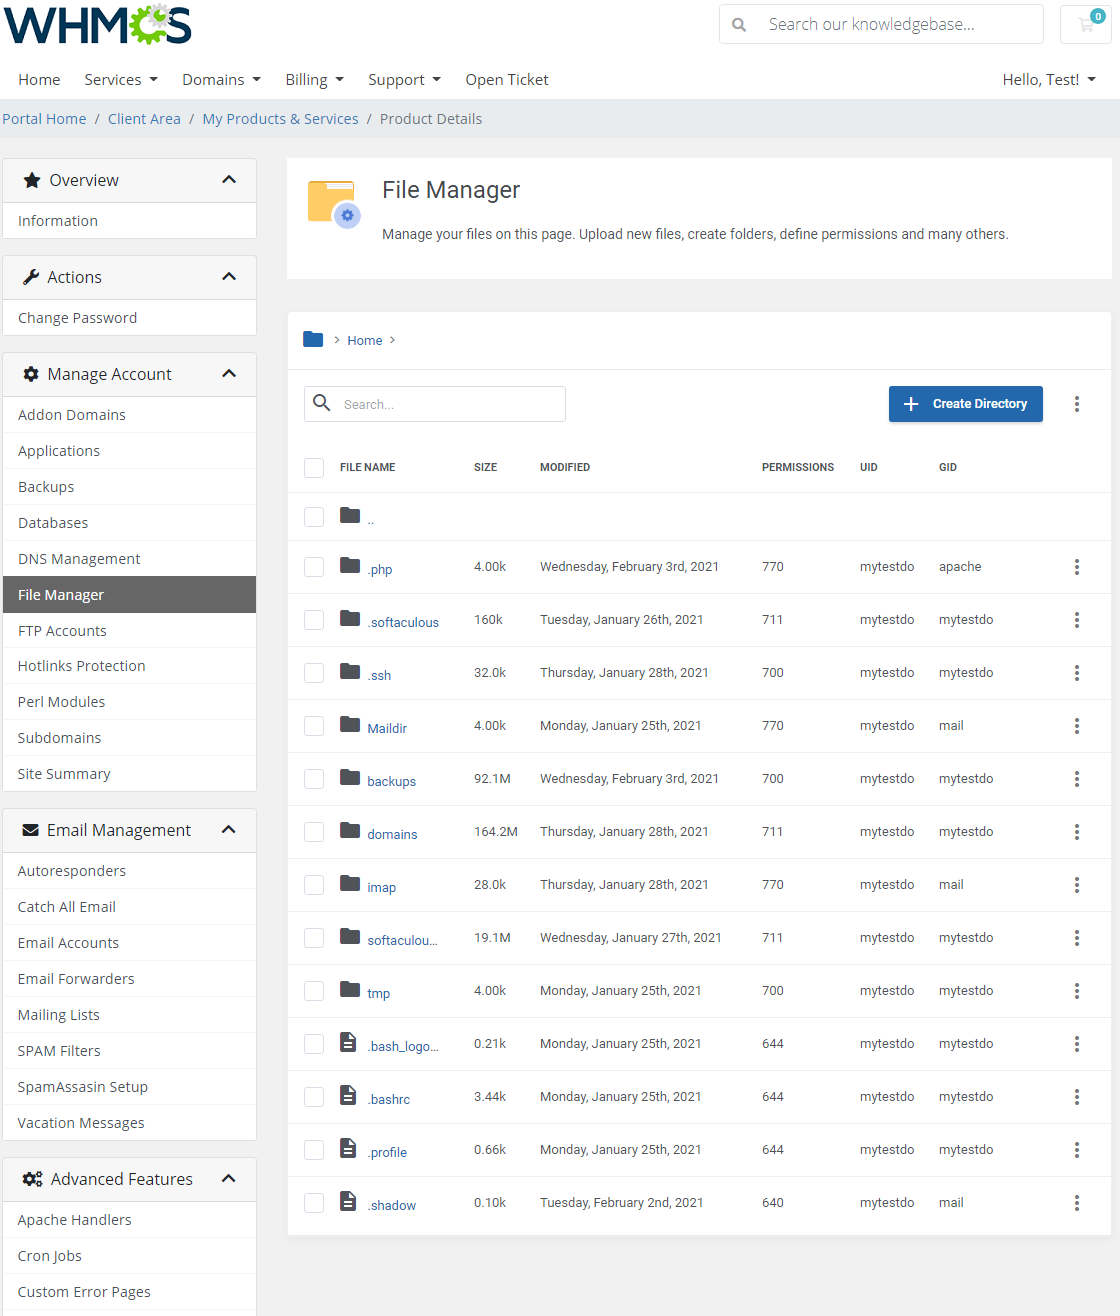The image size is (1120, 1316).
Task: Select the domains folder checkbox
Action: pos(314,832)
